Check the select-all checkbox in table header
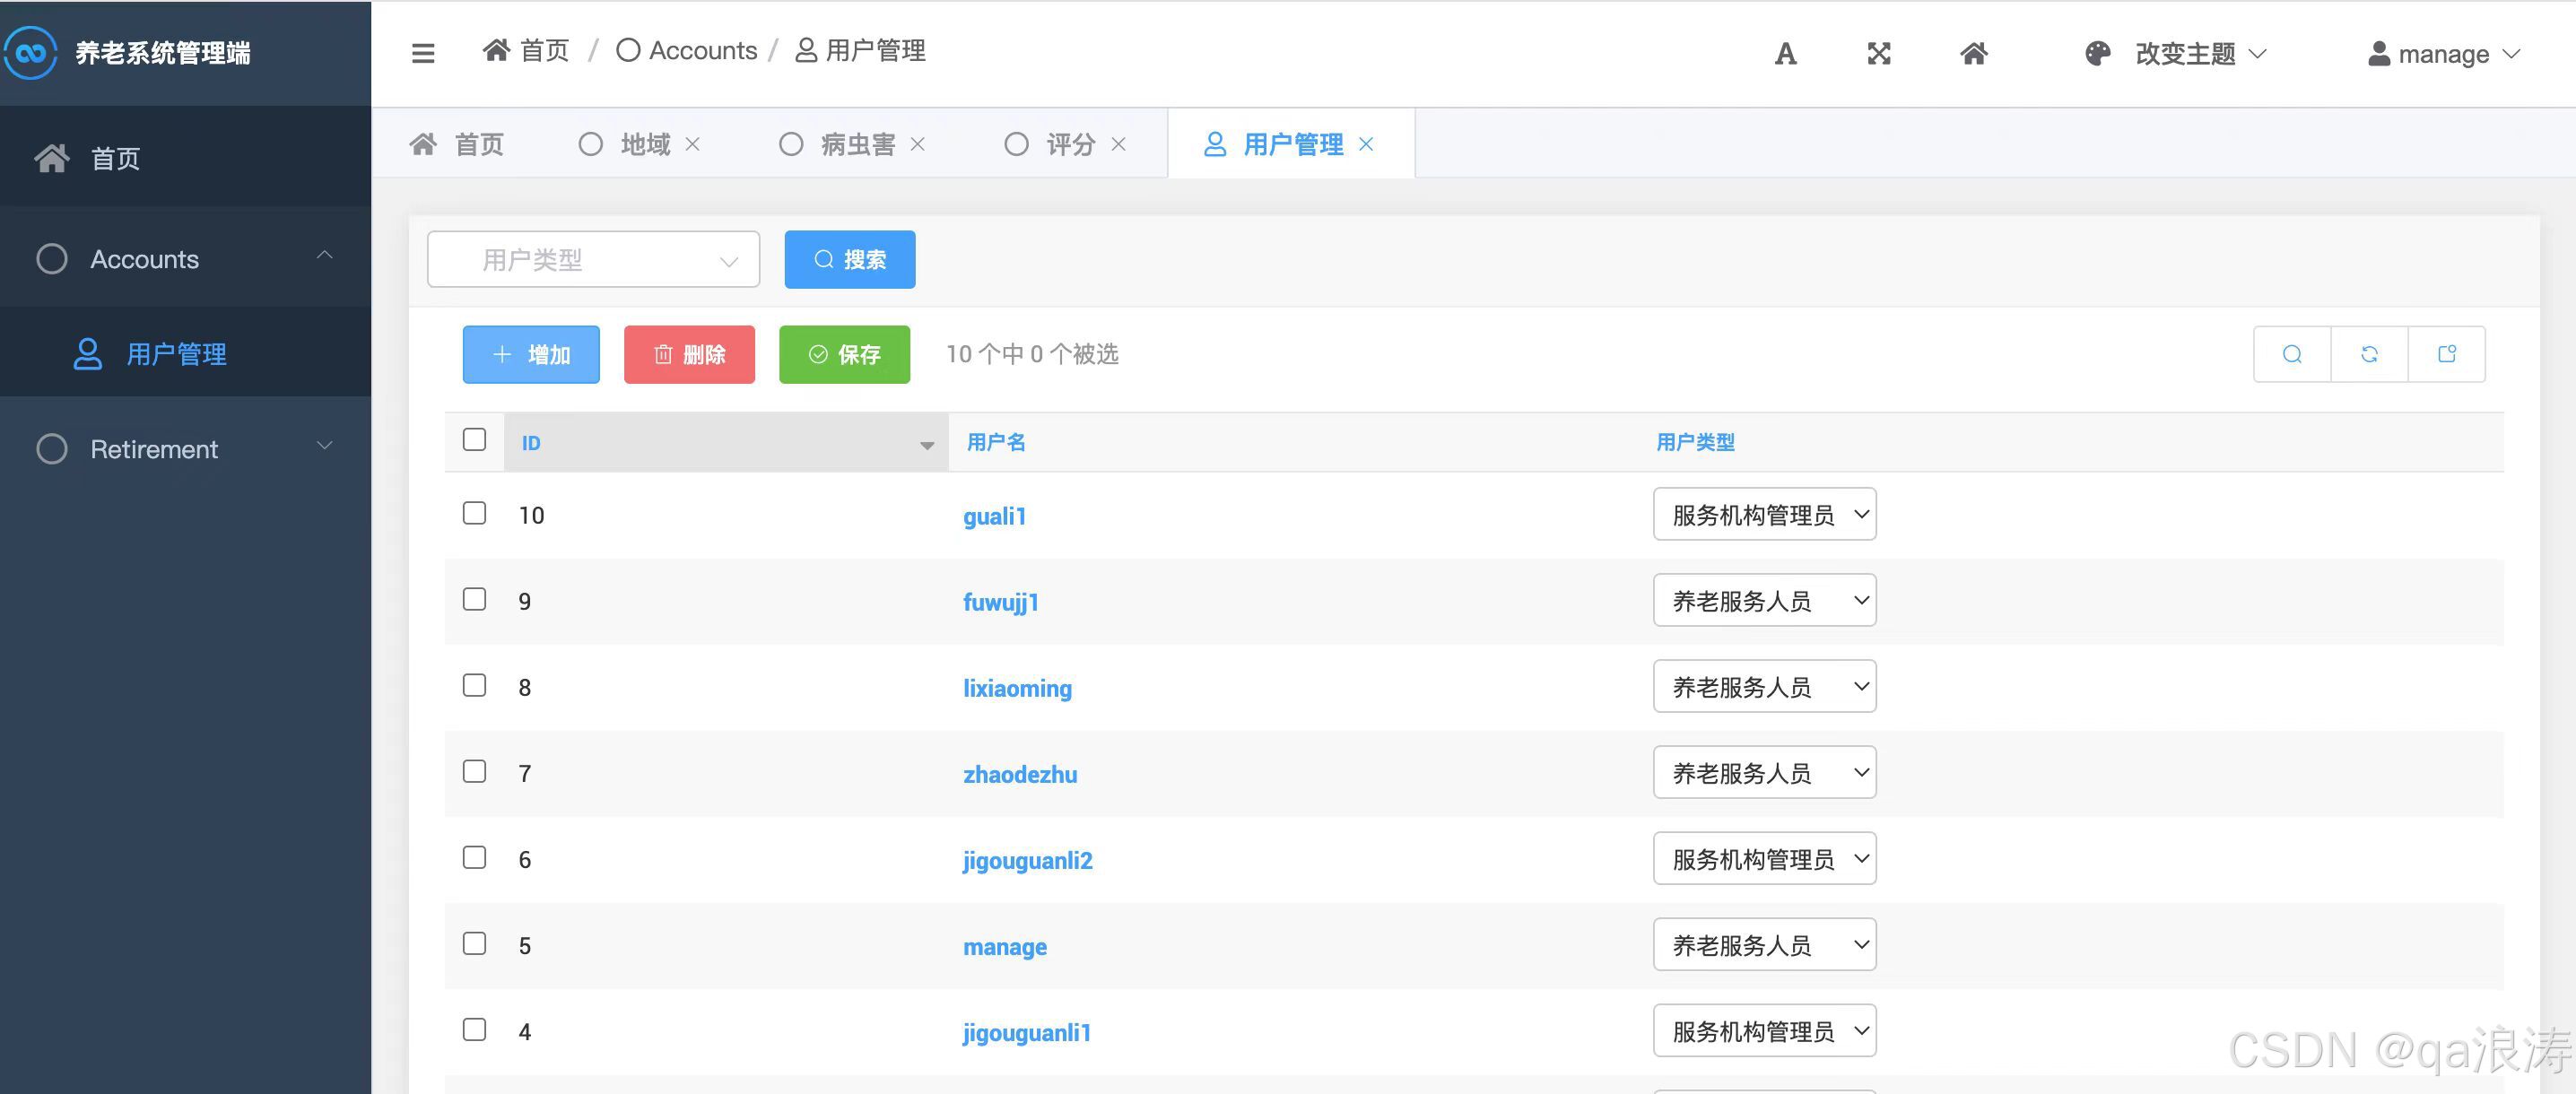This screenshot has height=1094, width=2576. coord(475,440)
